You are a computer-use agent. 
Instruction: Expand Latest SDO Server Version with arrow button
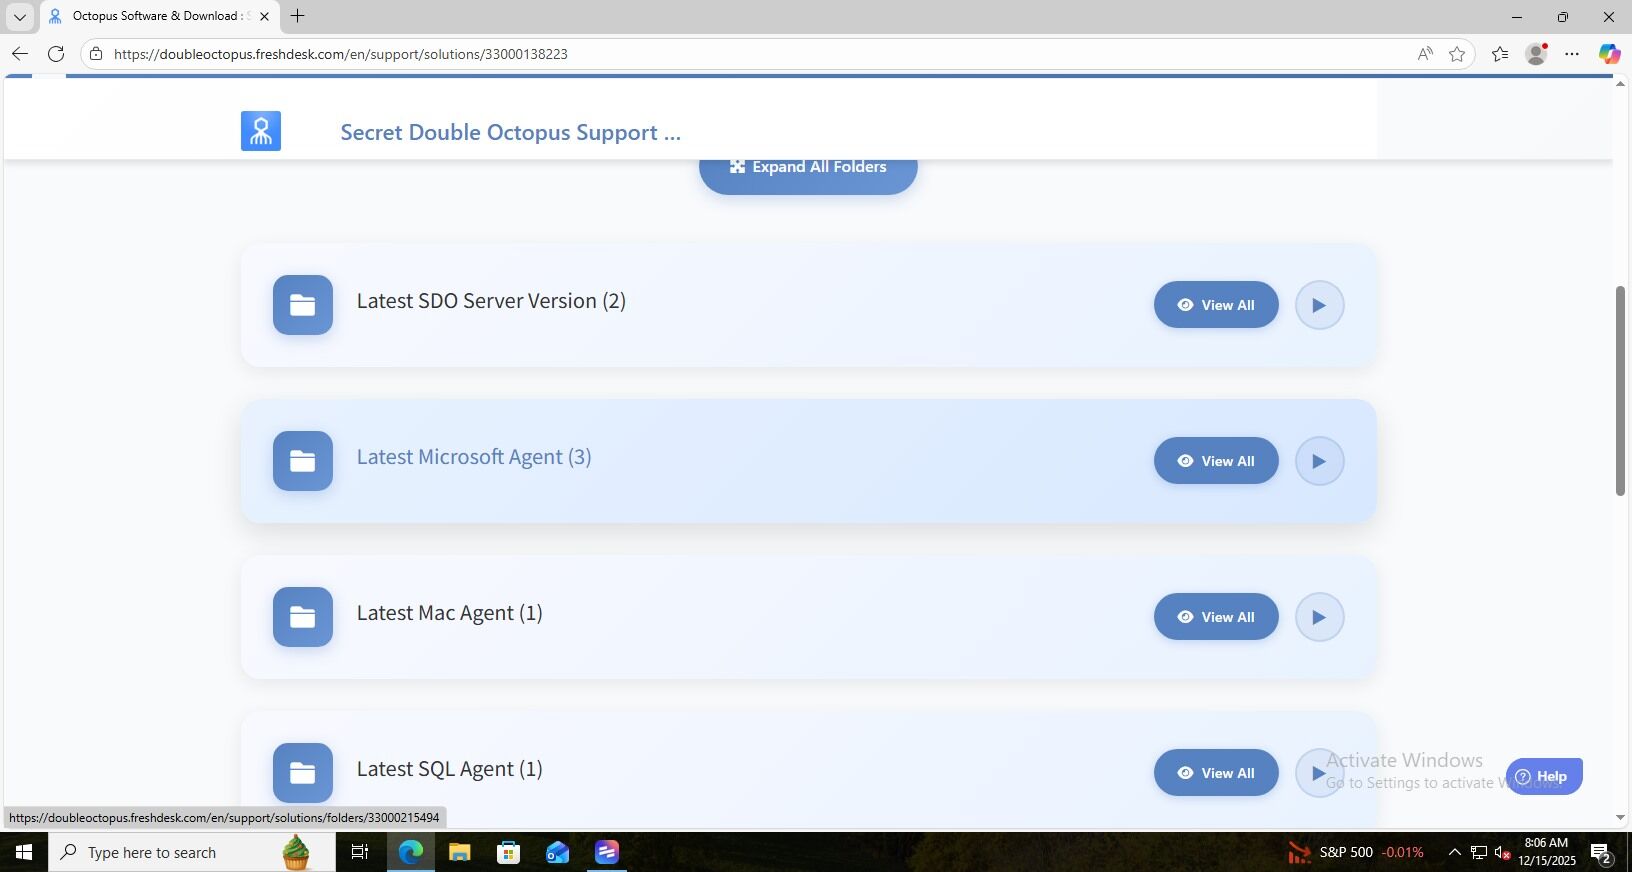click(1319, 305)
